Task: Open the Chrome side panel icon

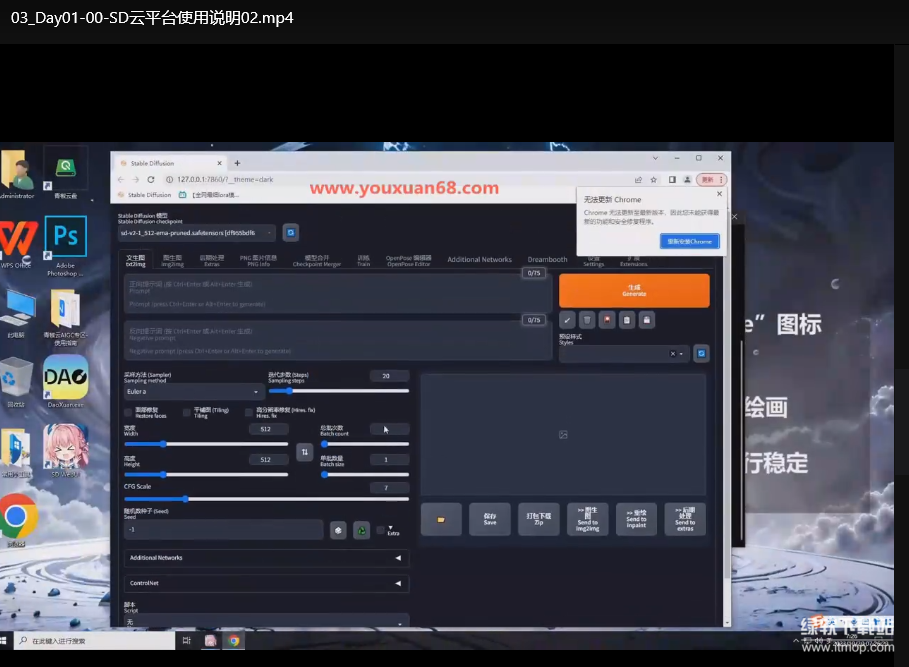Action: 672,180
